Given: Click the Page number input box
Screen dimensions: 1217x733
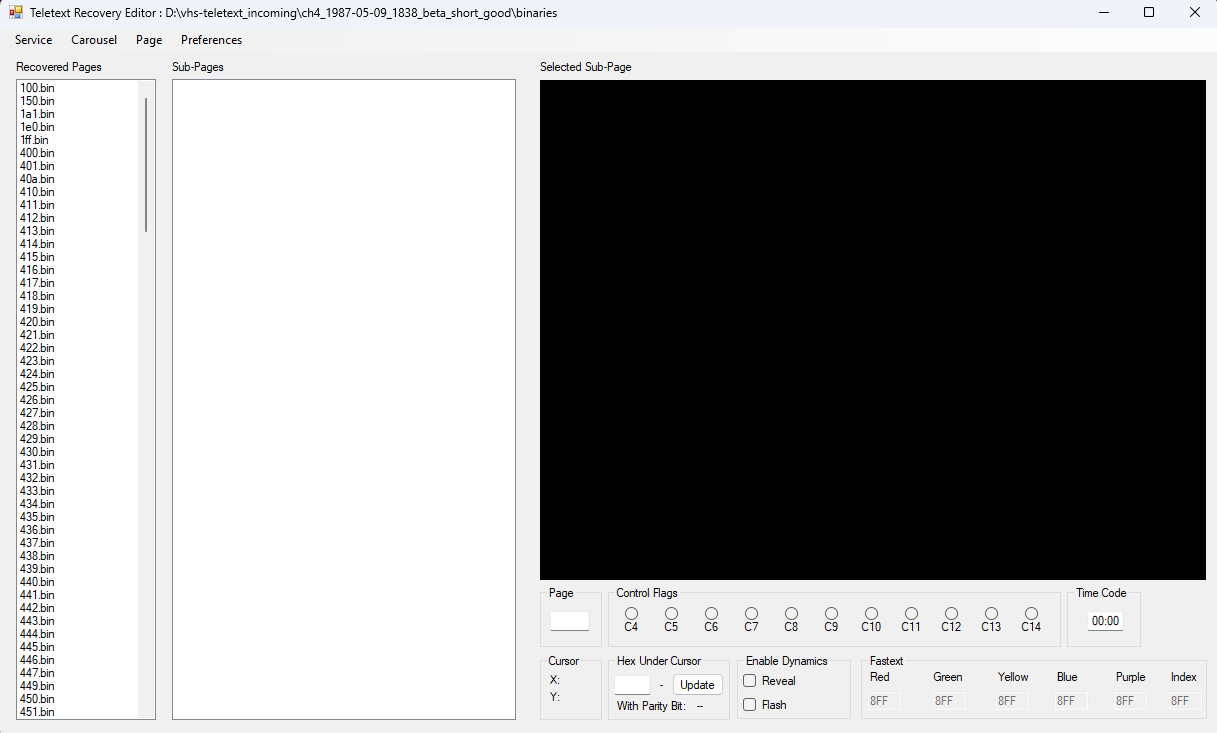Looking at the screenshot, I should pyautogui.click(x=570, y=622).
